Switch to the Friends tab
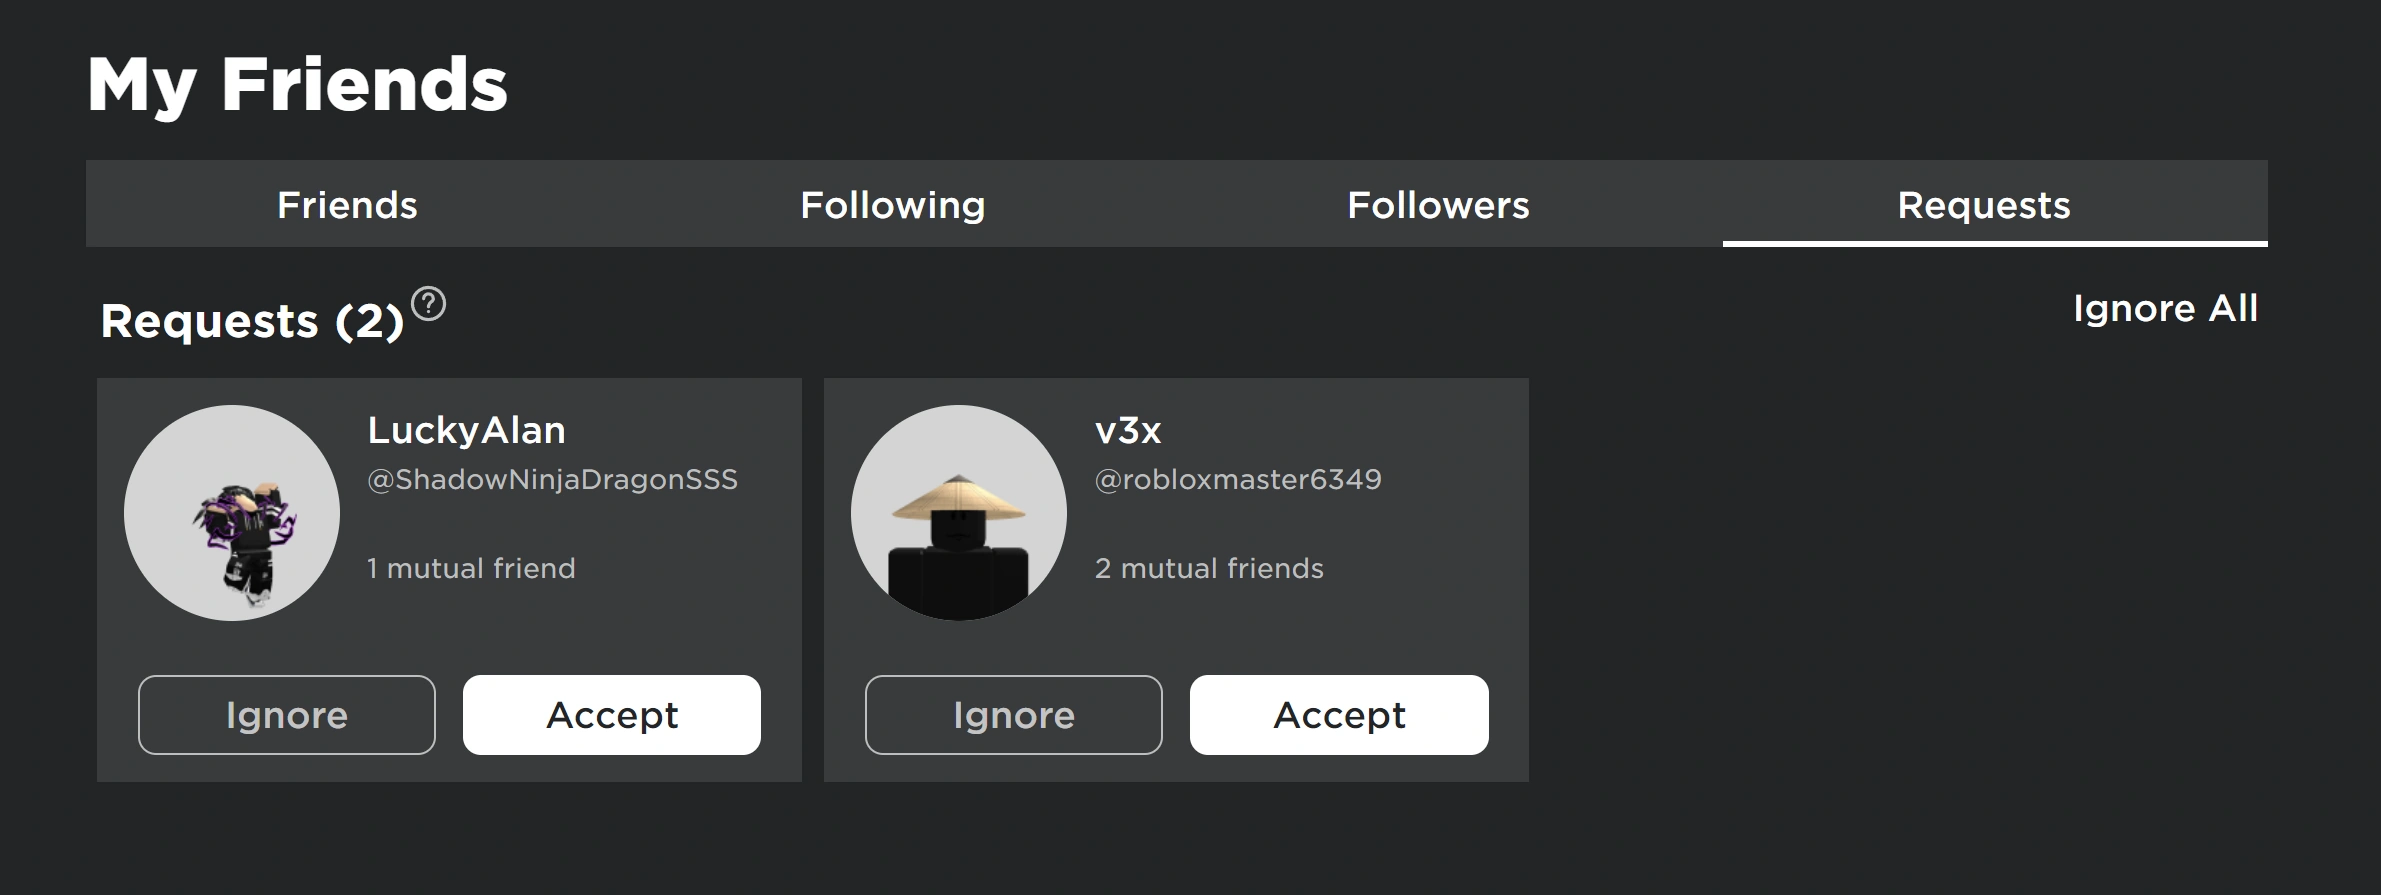This screenshot has height=895, width=2381. coord(345,204)
